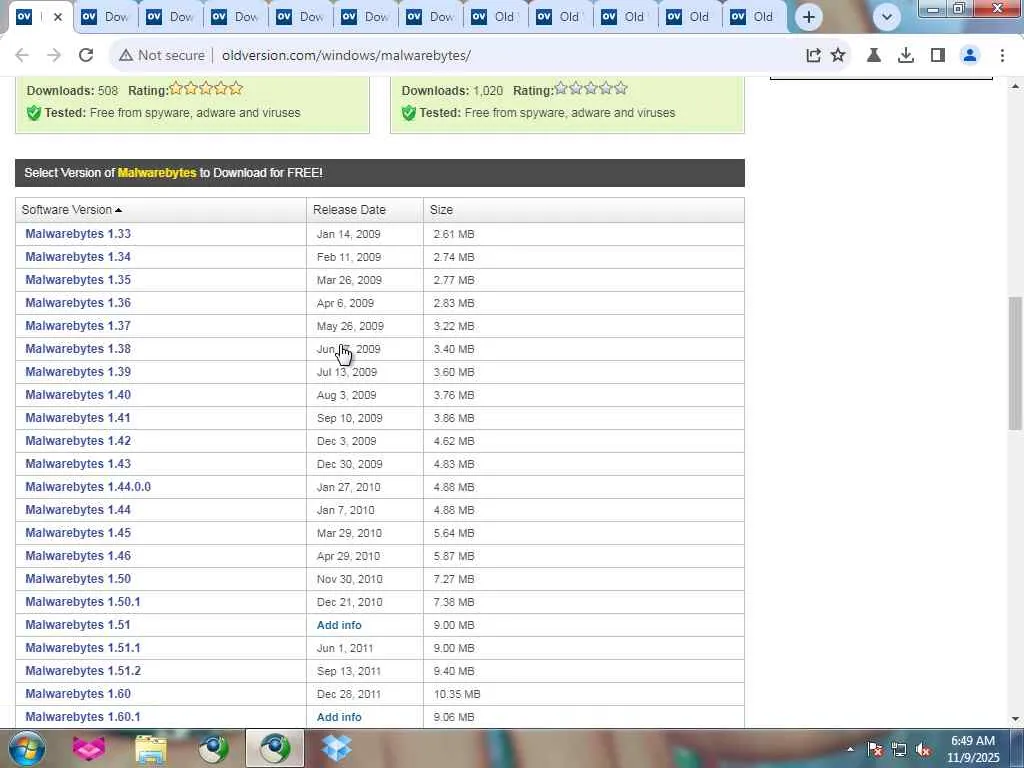Select the active browser taskbar button
This screenshot has height=768, width=1024.
[275, 748]
